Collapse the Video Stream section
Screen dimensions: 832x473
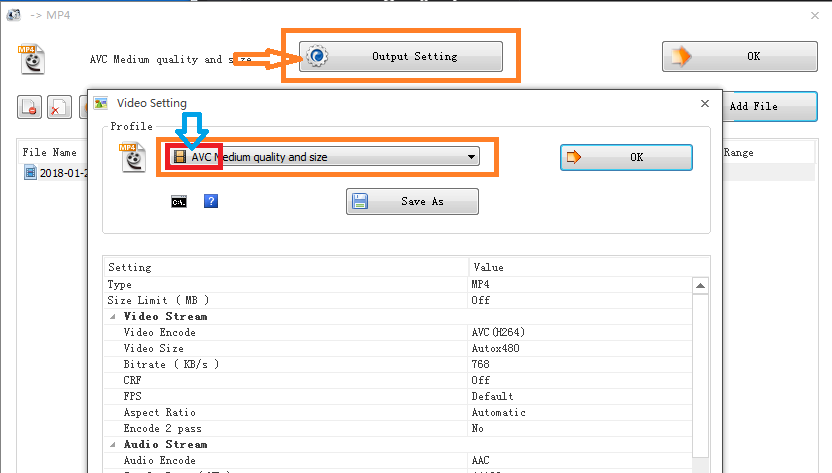coord(112,316)
